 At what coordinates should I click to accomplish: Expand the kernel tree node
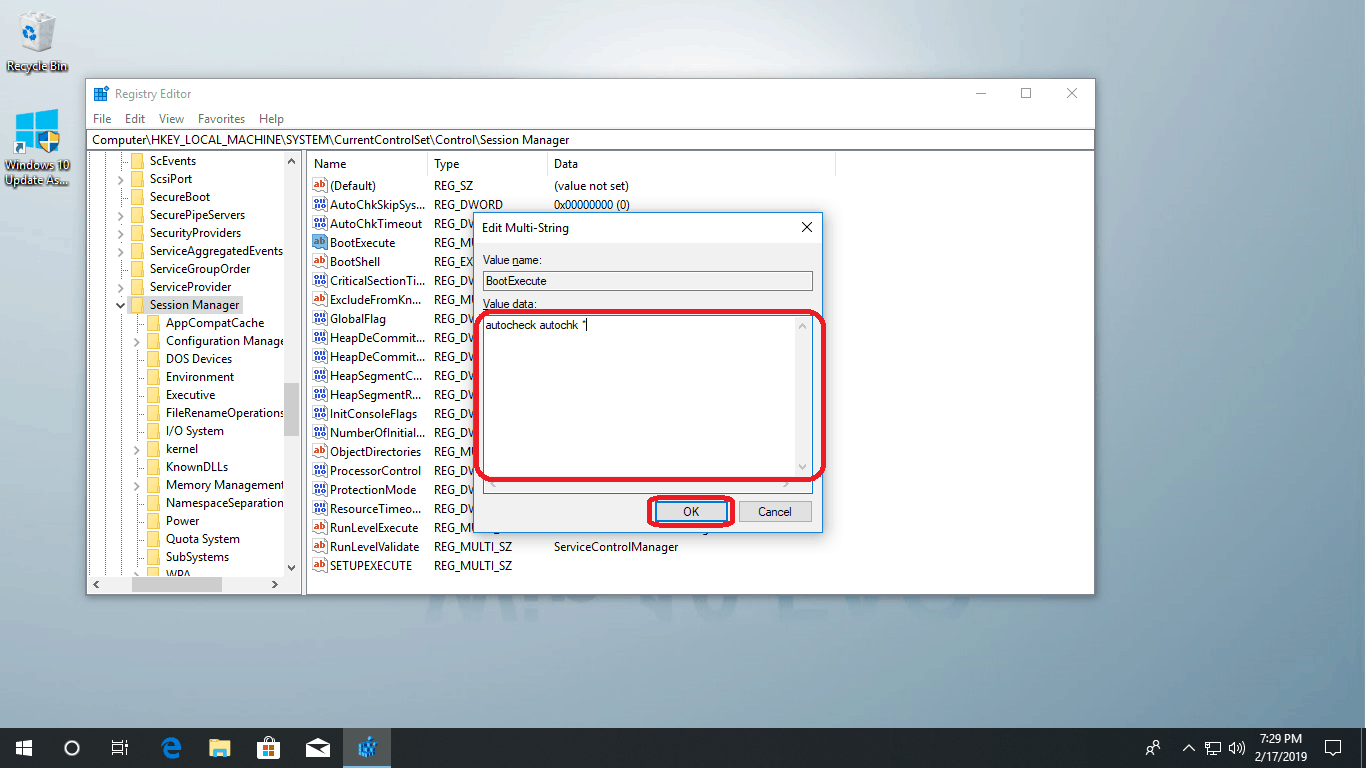[x=137, y=449]
